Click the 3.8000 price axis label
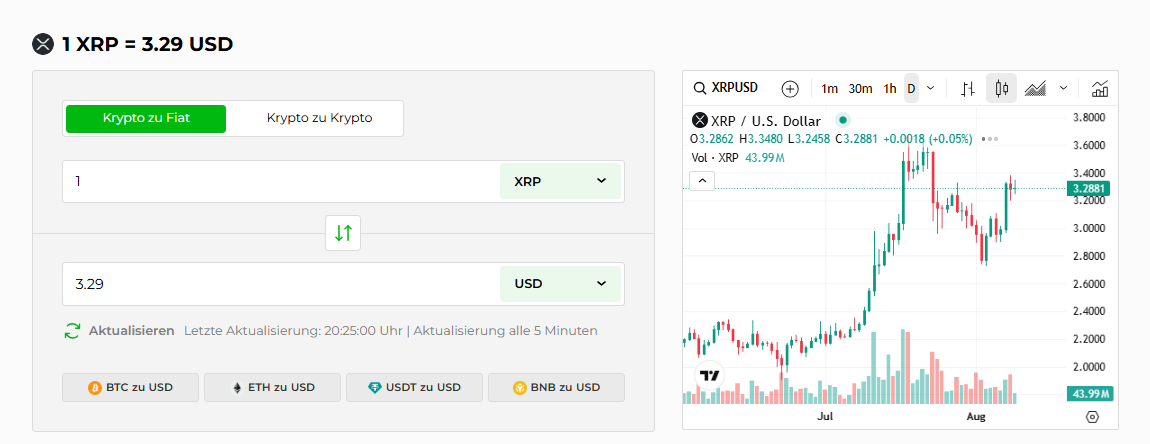Screen dimensions: 1150x444 [1088, 117]
